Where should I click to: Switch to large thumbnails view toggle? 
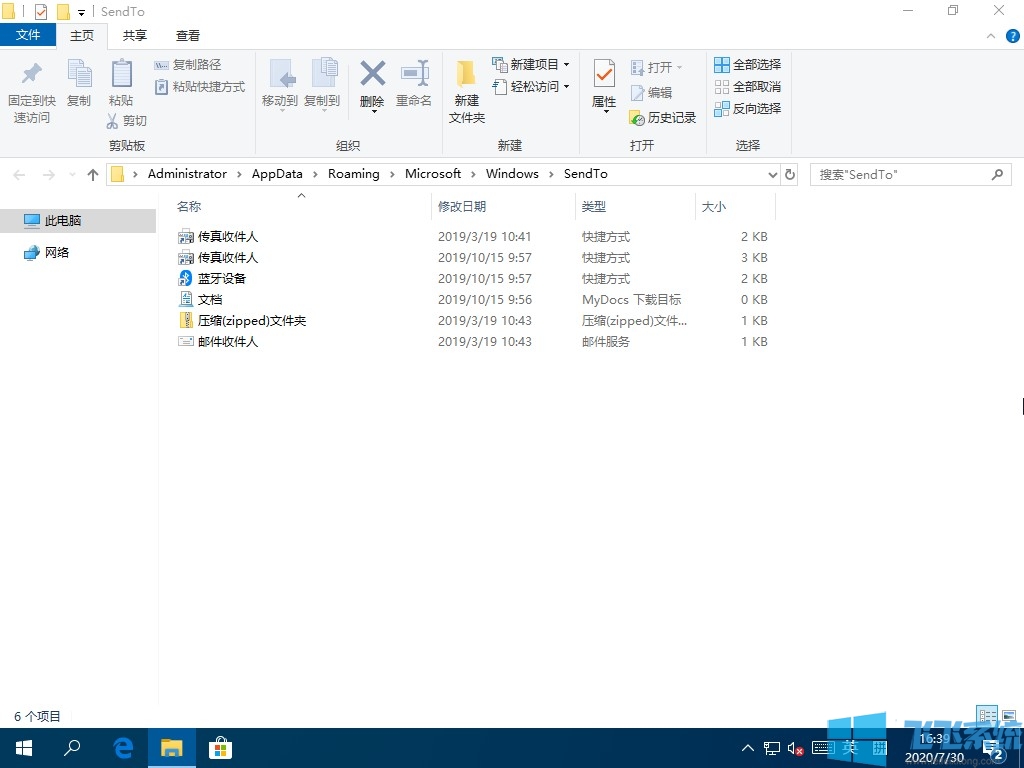click(x=1009, y=716)
